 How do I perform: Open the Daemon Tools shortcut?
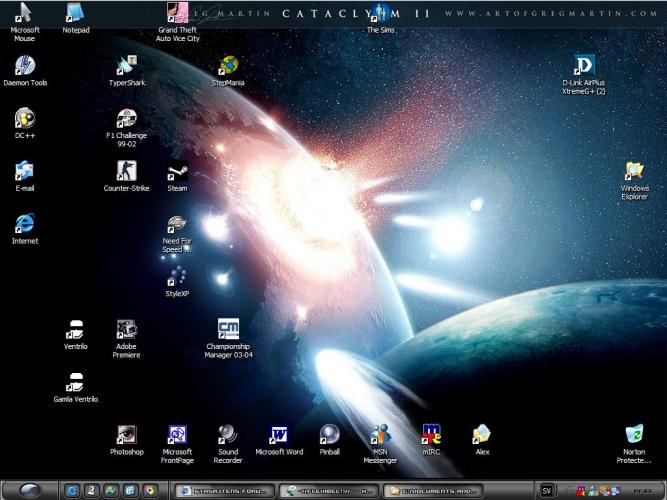[25, 66]
